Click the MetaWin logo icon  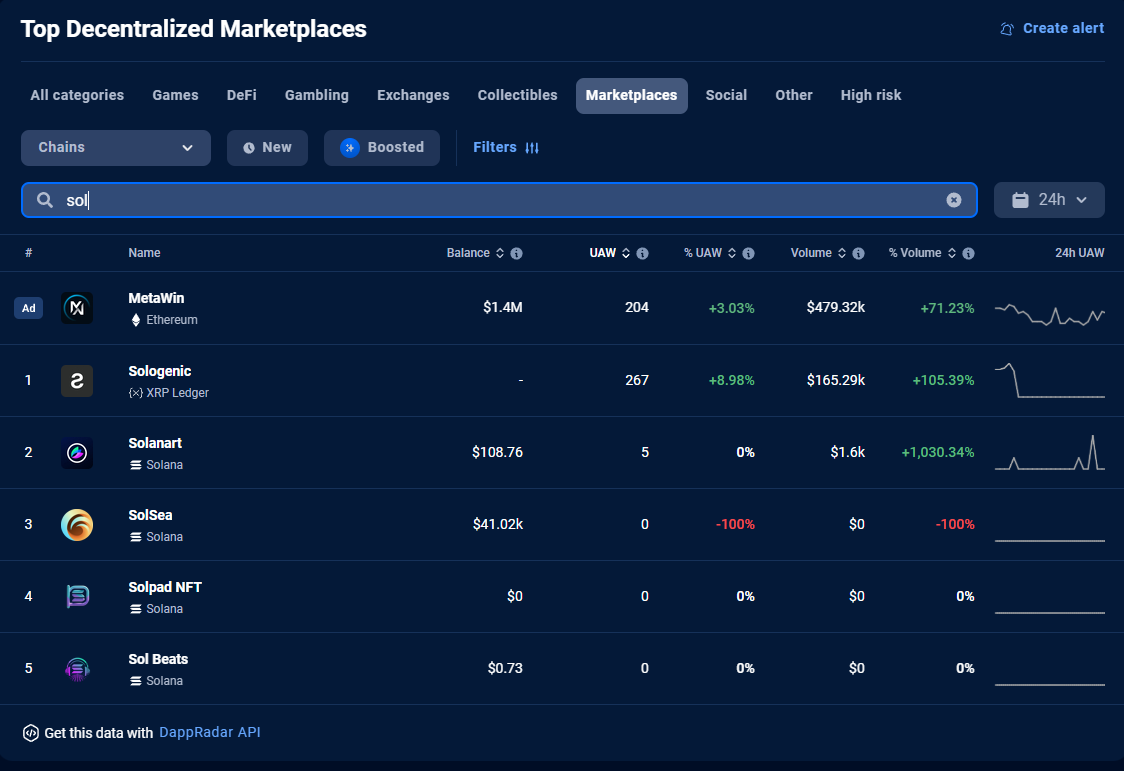tap(77, 308)
